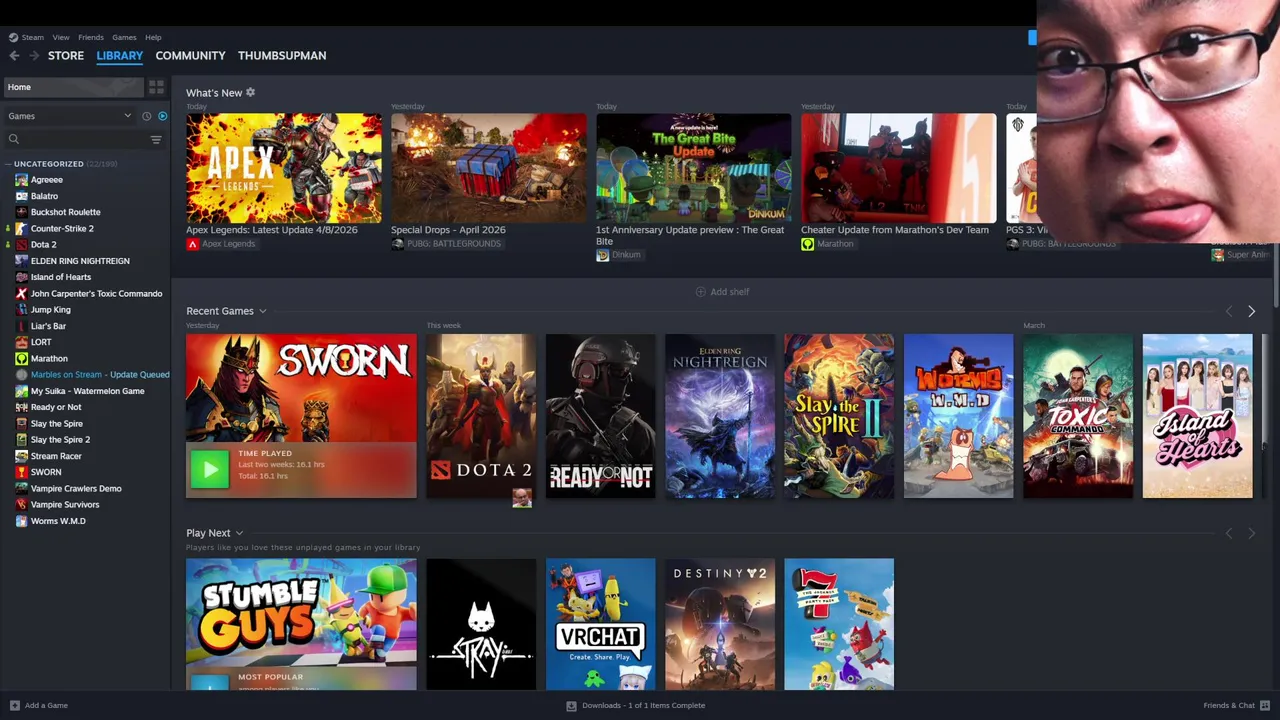The image size is (1280, 720).
Task: Open Counter-Strike 2 in the sidebar
Action: tap(62, 228)
